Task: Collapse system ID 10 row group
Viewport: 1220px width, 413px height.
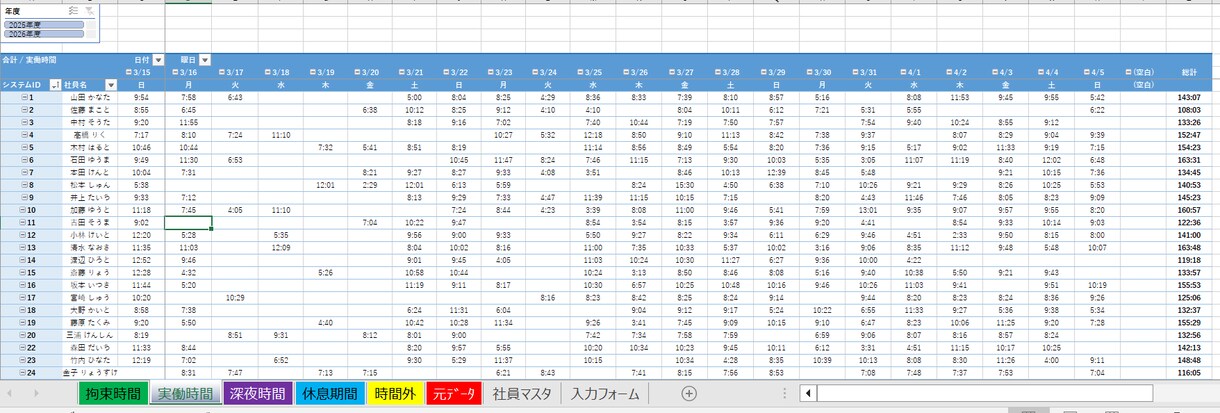Action: [x=23, y=210]
